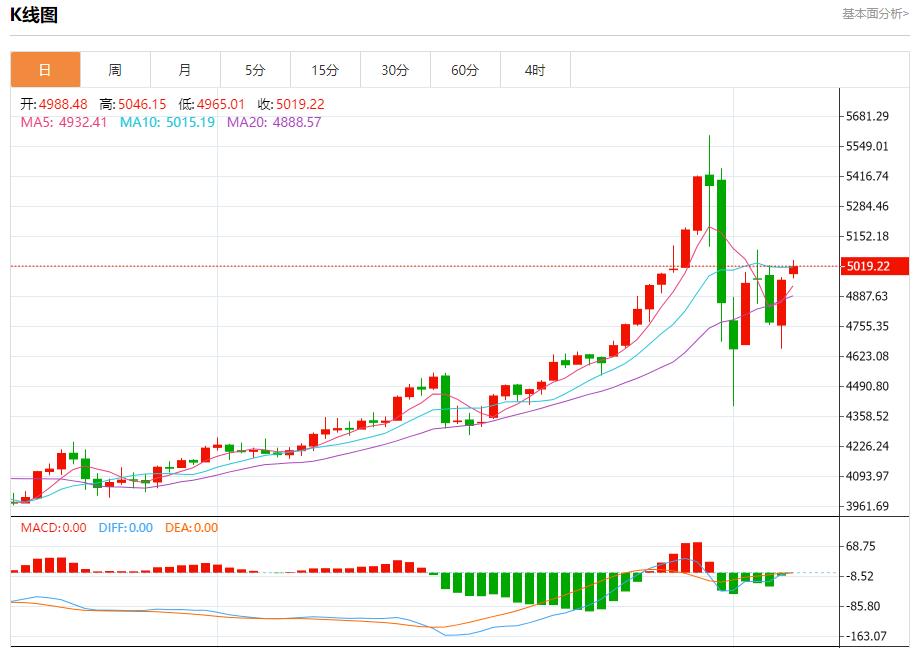This screenshot has width=914, height=648.
Task: Open the 基本面分析 link
Action: [x=875, y=14]
